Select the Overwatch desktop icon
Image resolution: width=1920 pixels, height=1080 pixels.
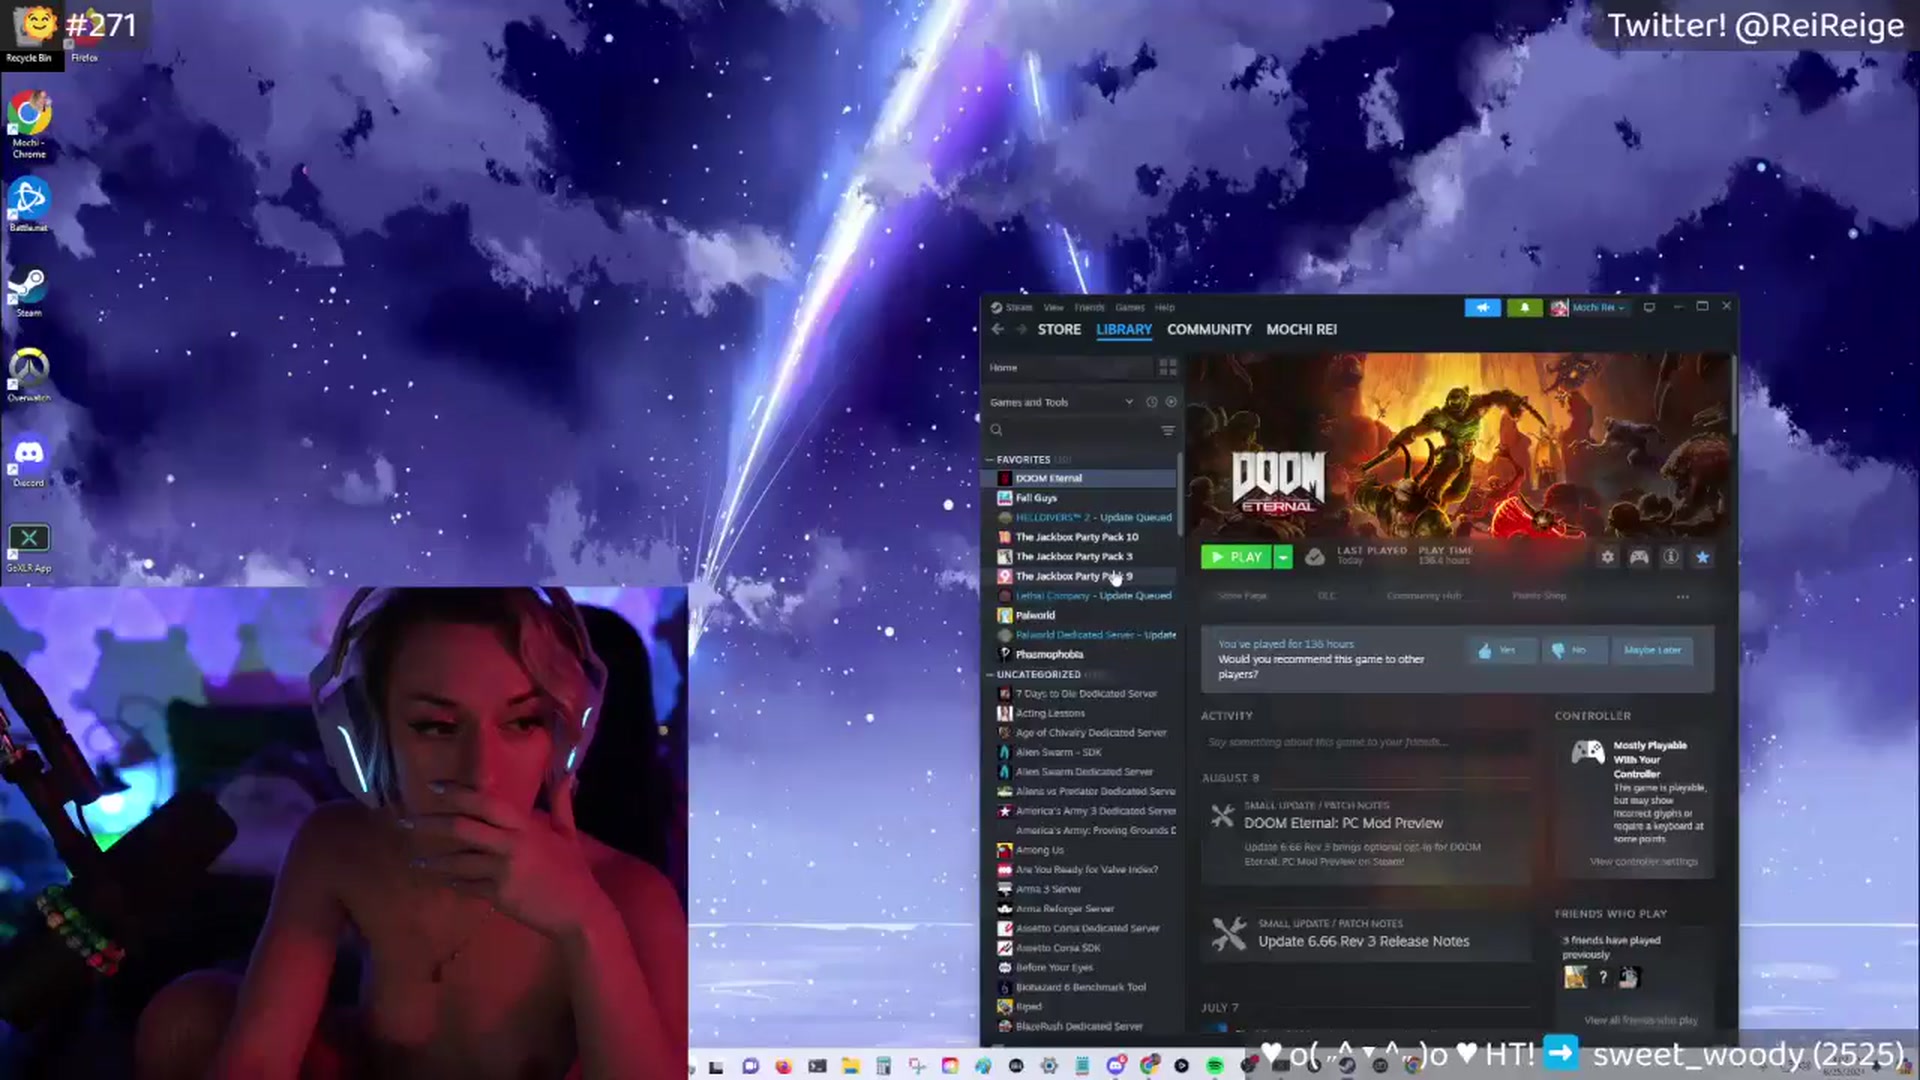pyautogui.click(x=28, y=375)
